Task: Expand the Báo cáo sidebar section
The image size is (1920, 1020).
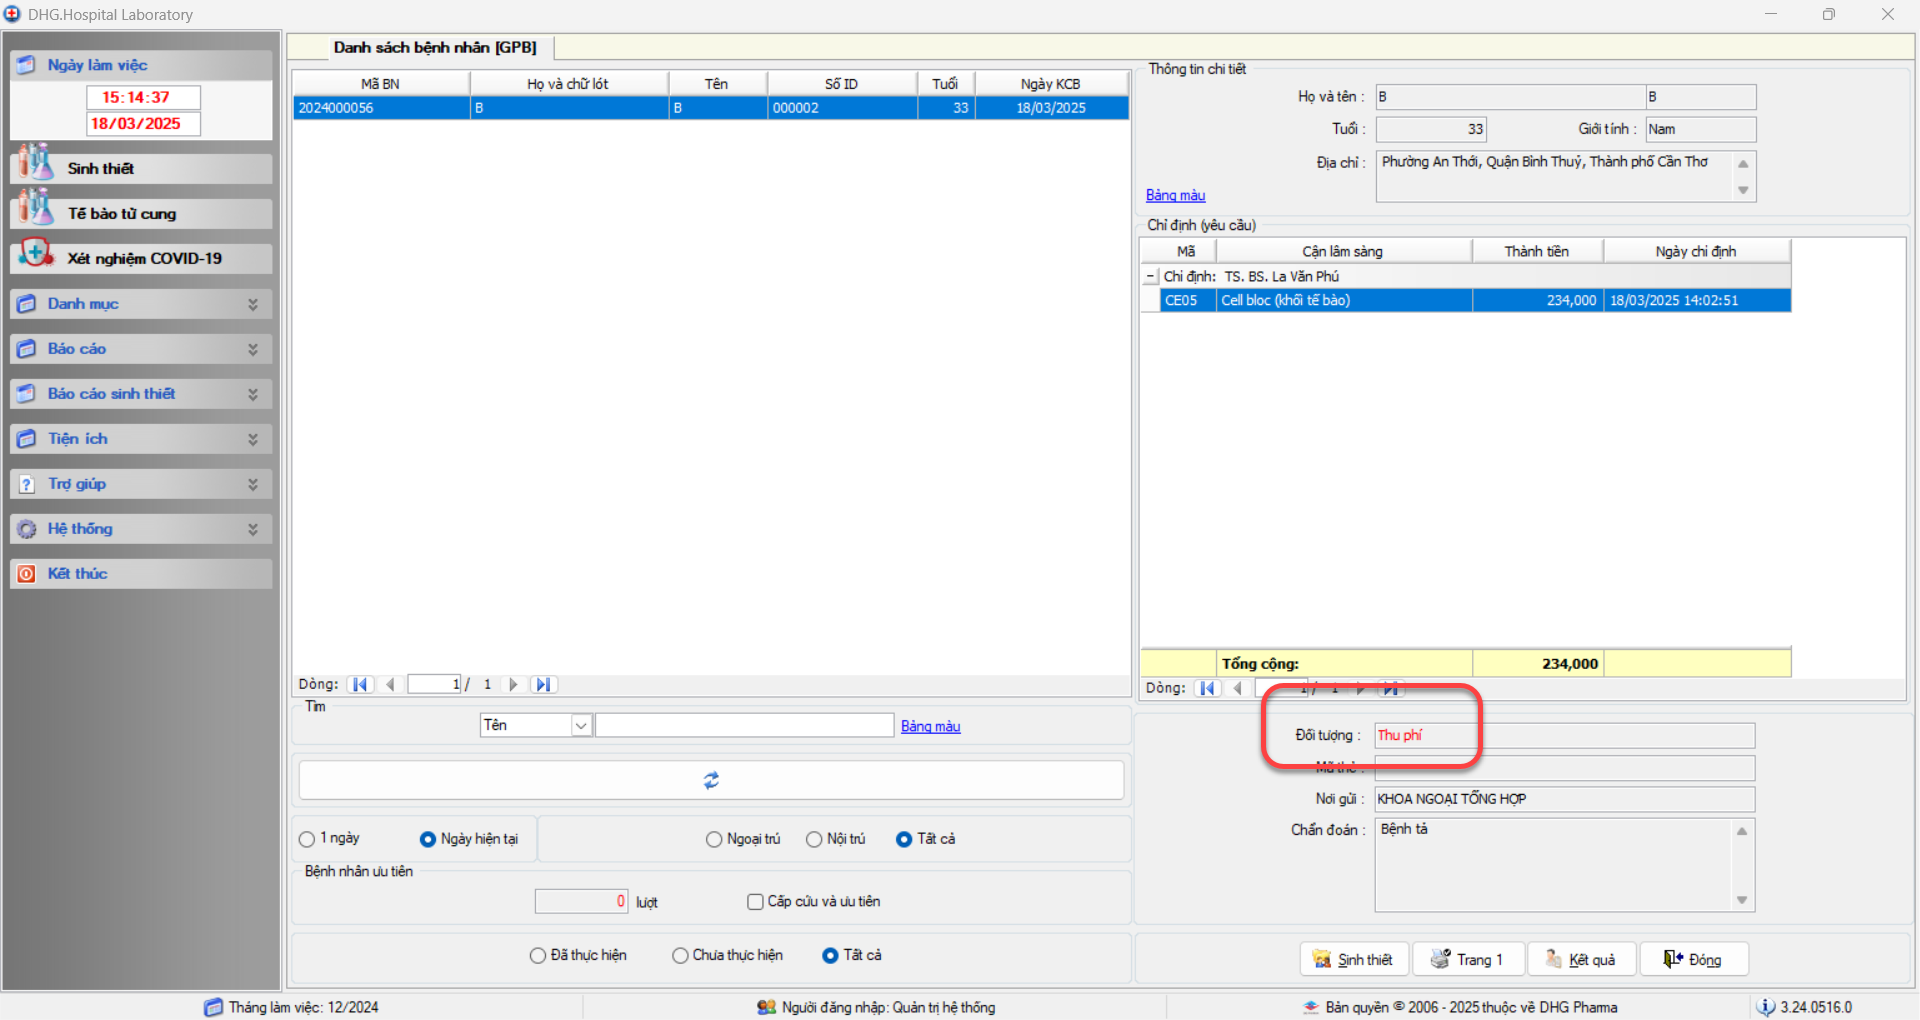Action: point(253,349)
